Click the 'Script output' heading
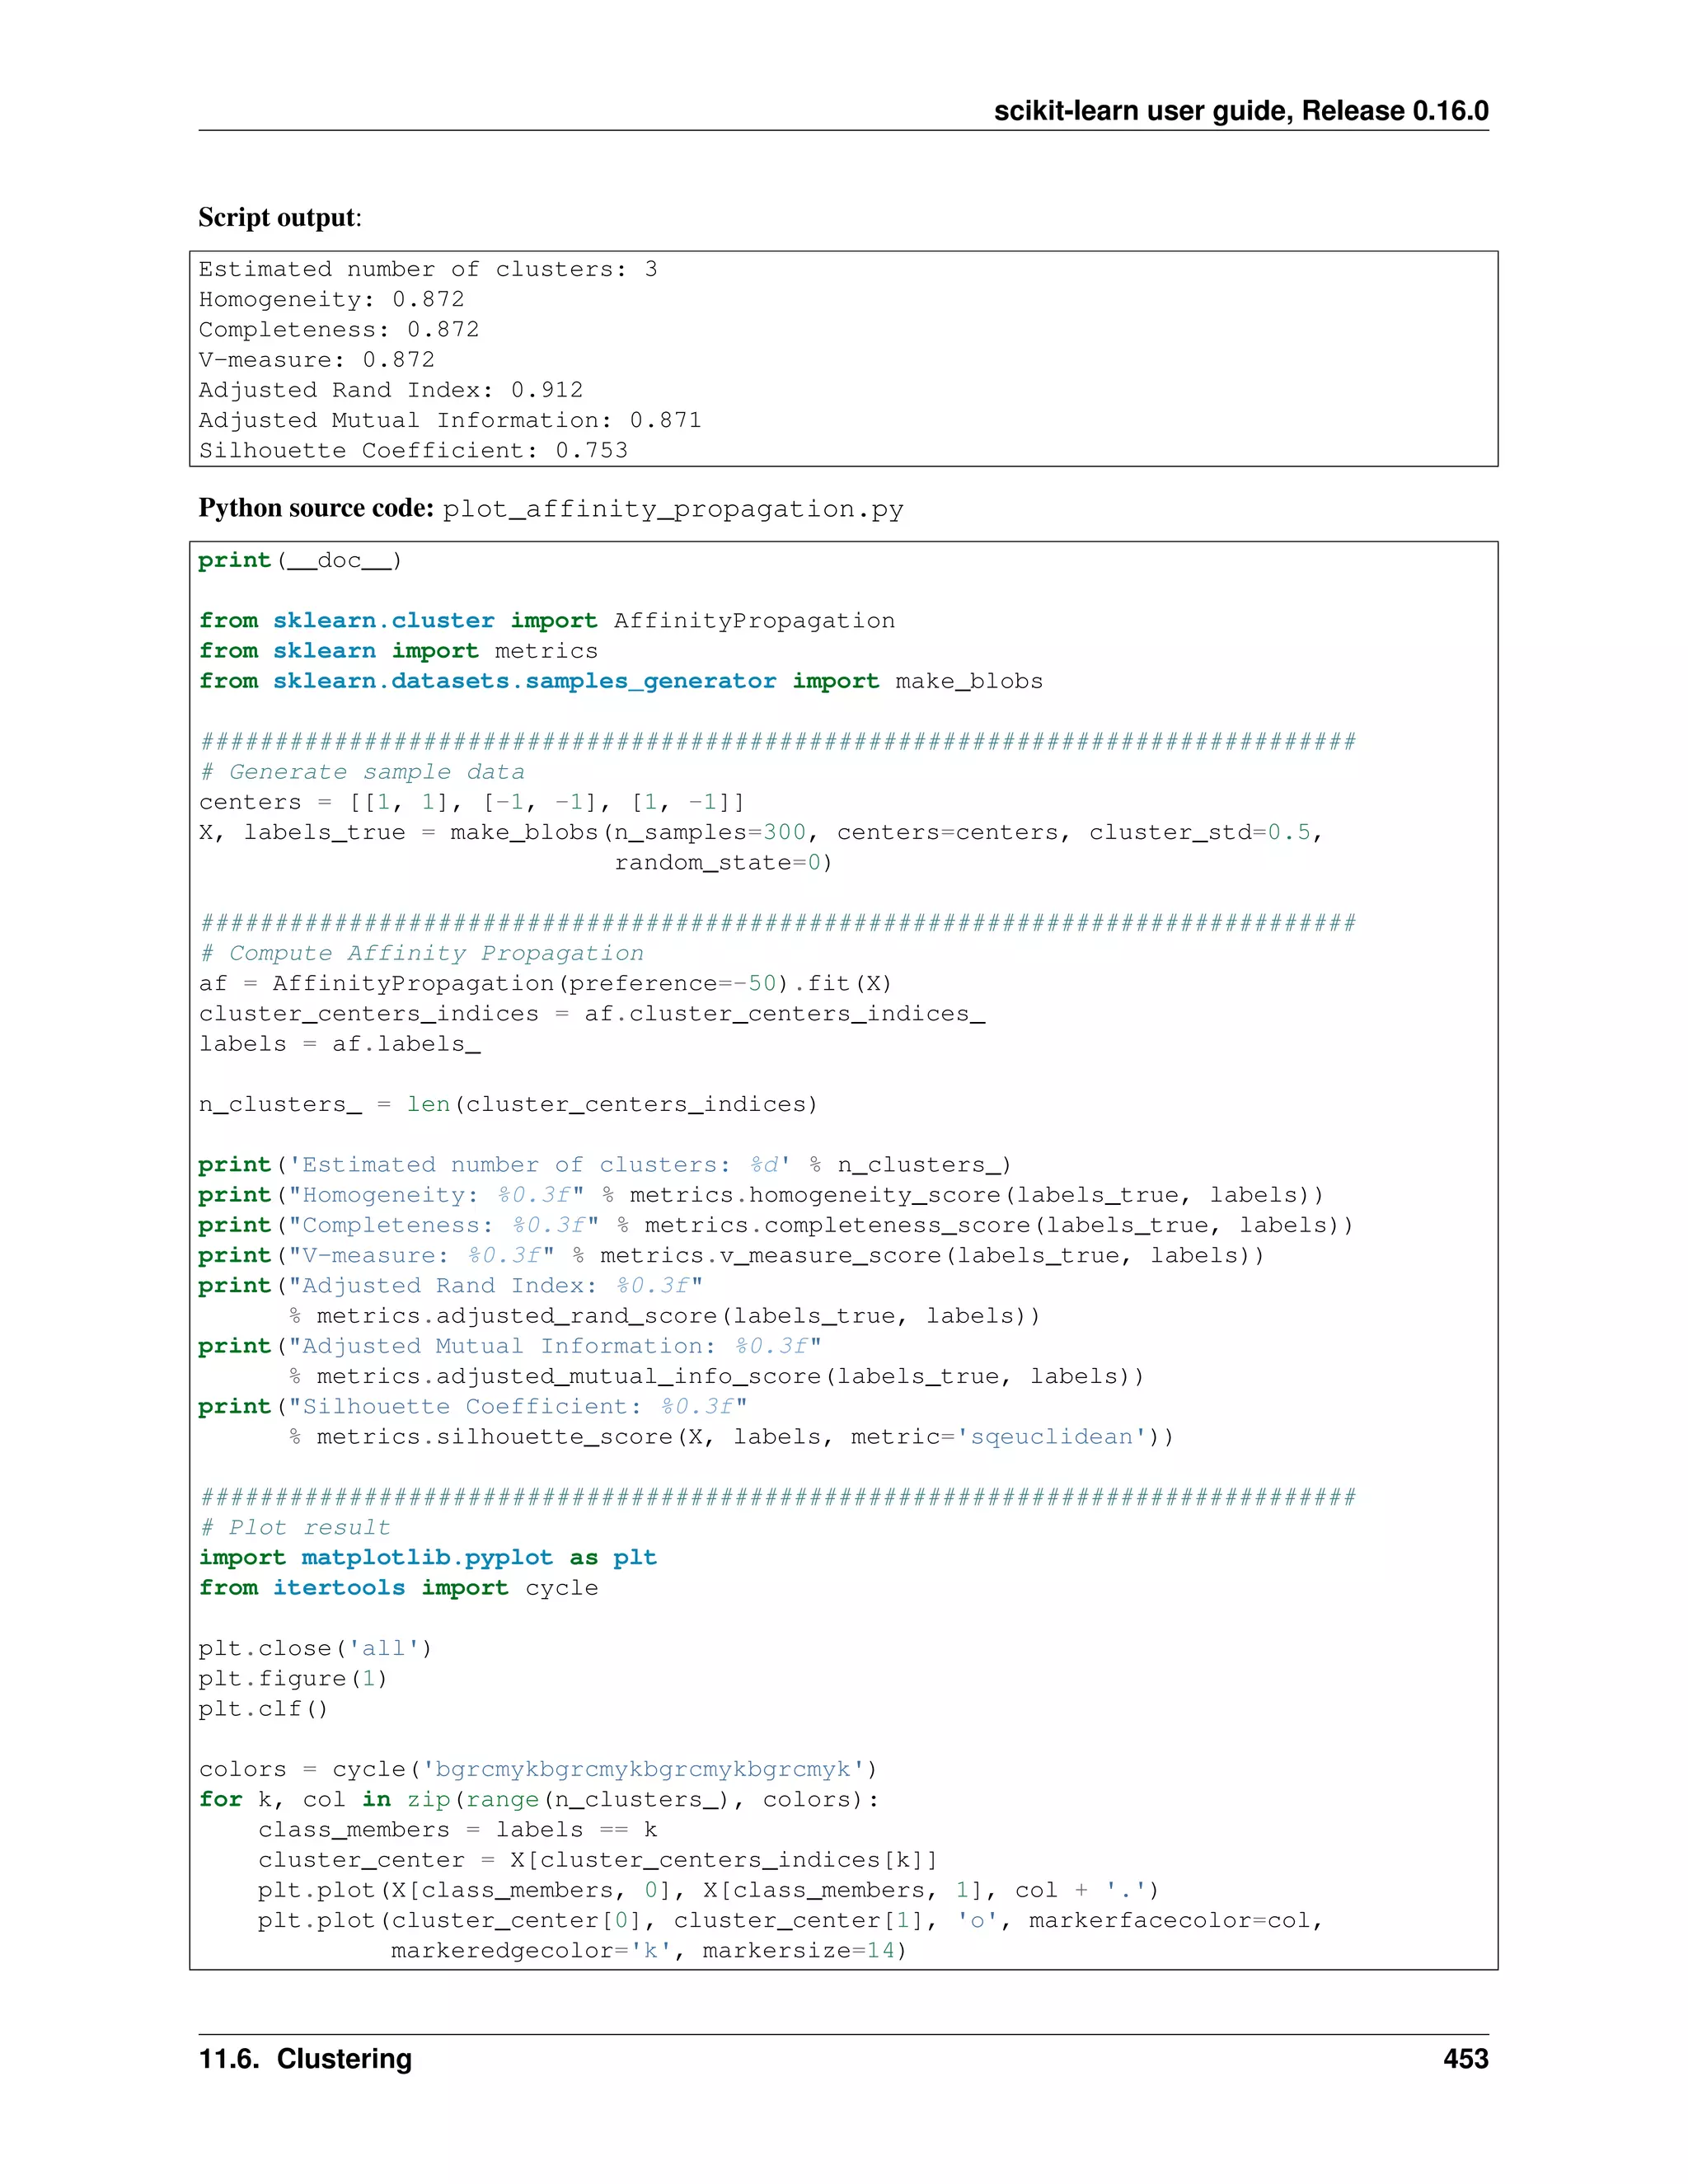 click(x=280, y=217)
